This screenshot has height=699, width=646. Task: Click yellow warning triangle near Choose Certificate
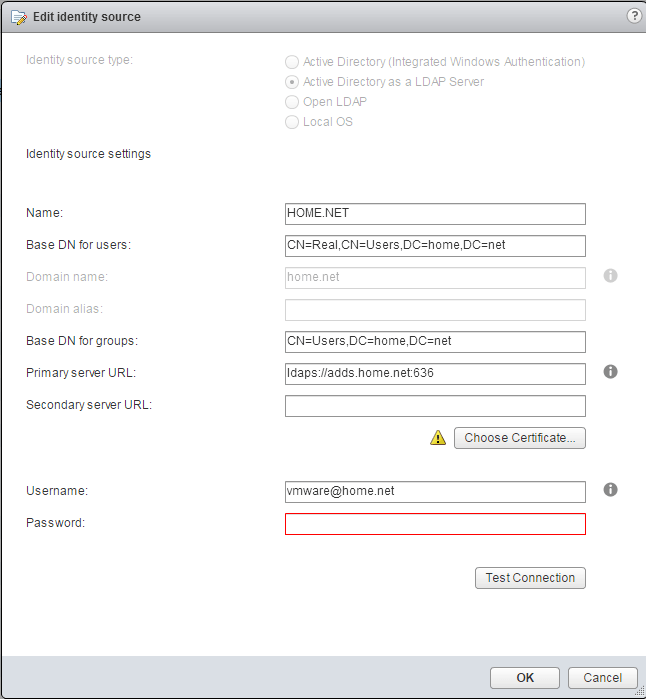click(438, 438)
